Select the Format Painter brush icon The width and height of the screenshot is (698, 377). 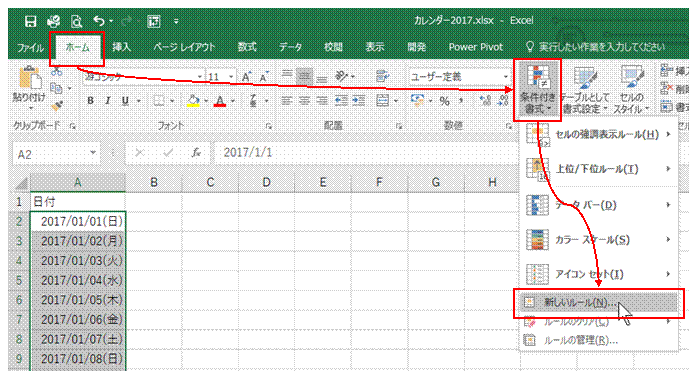(56, 105)
